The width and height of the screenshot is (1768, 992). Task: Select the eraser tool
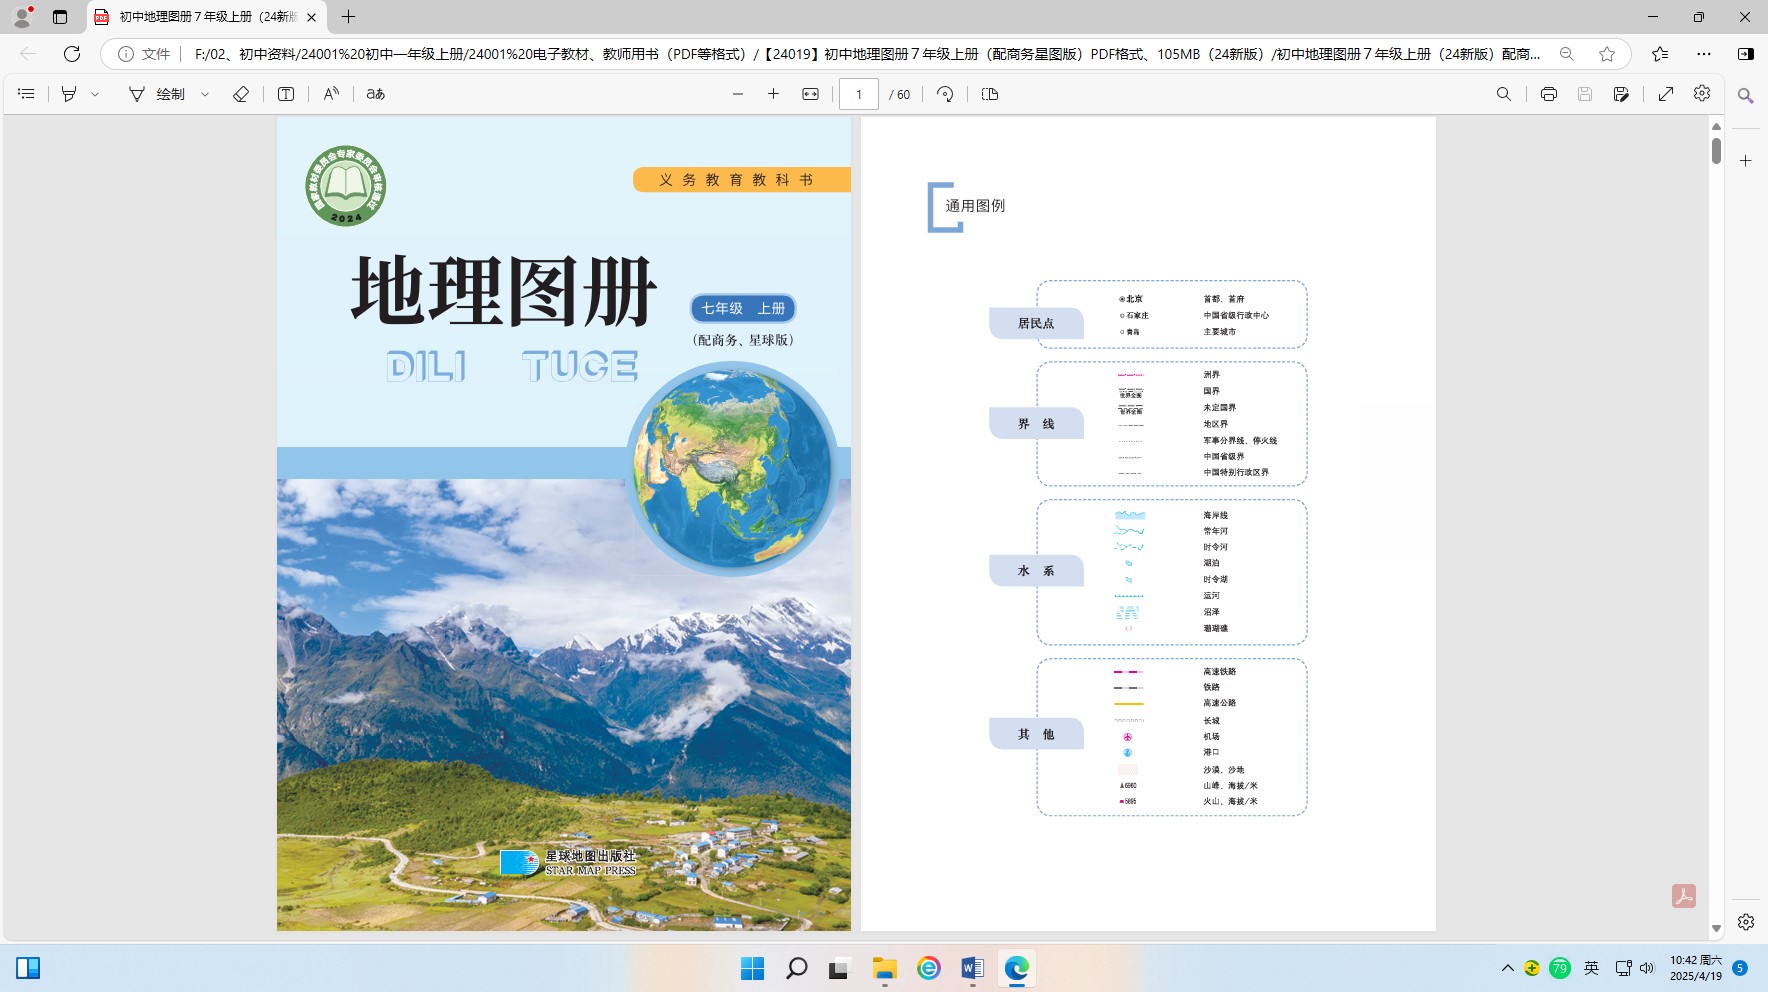point(241,94)
